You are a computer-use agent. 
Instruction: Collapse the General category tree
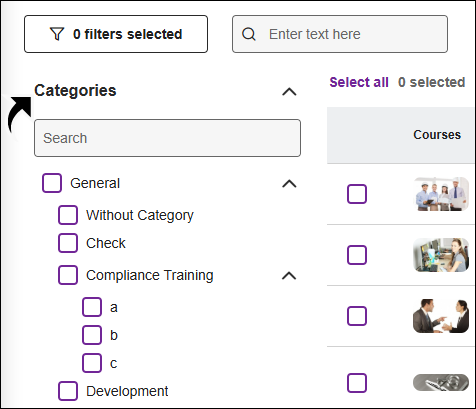tap(289, 184)
